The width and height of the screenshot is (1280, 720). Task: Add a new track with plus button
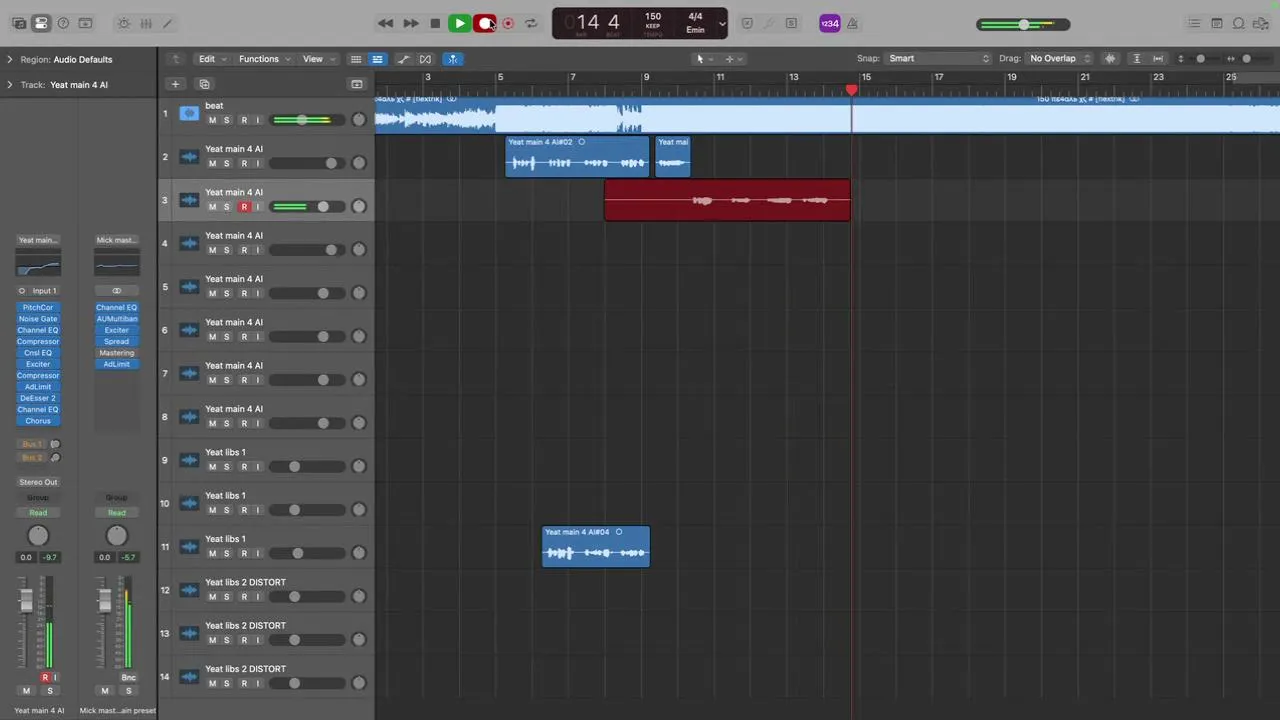(175, 85)
